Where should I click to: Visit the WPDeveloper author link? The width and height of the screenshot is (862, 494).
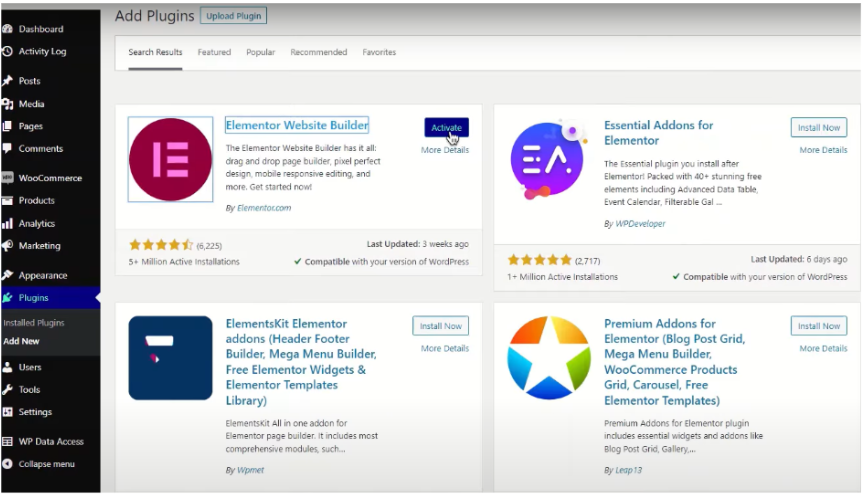click(640, 224)
